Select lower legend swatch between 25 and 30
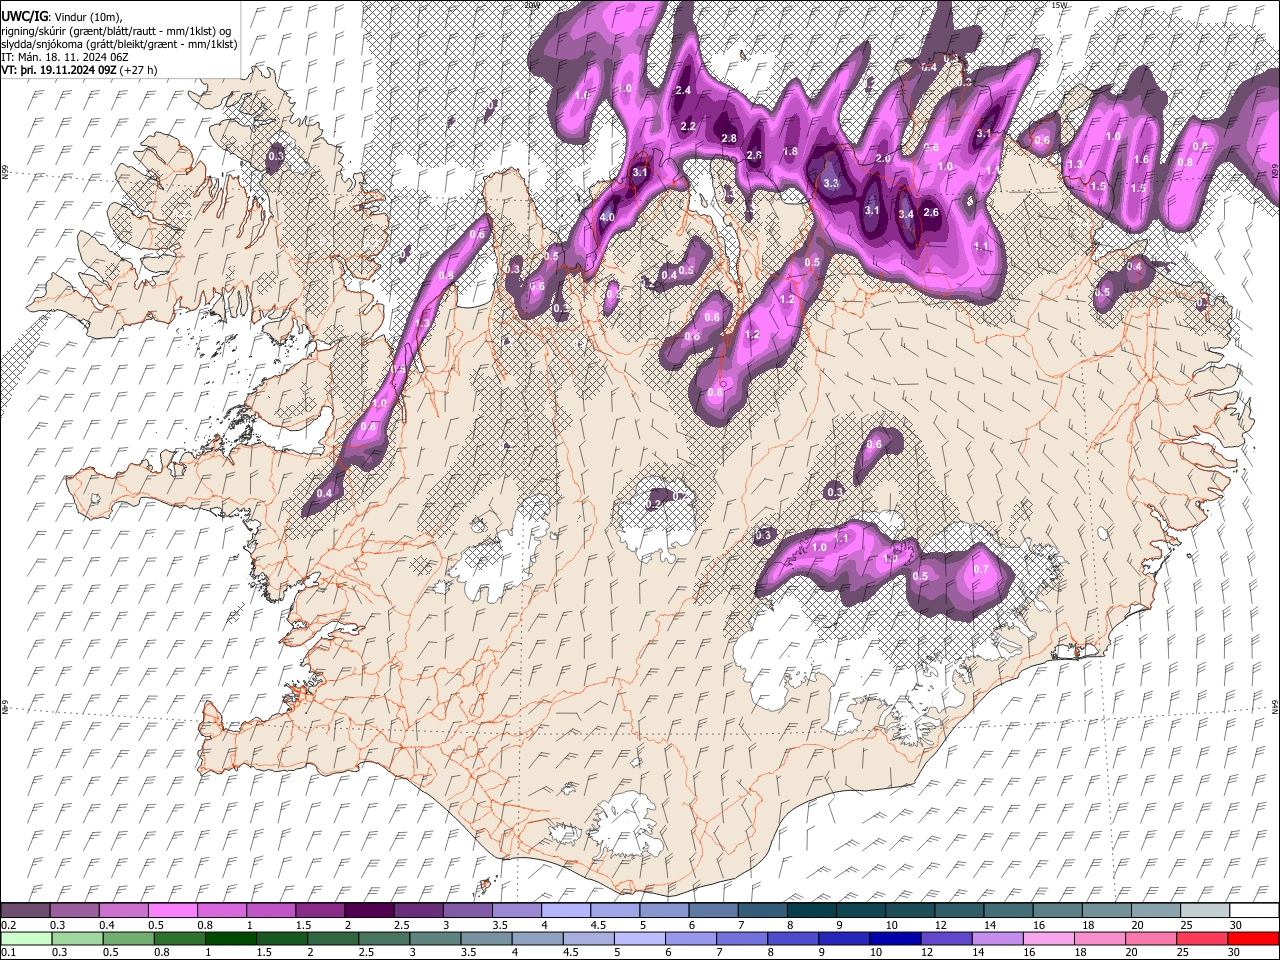Viewport: 1280px width, 960px height. point(1203,939)
